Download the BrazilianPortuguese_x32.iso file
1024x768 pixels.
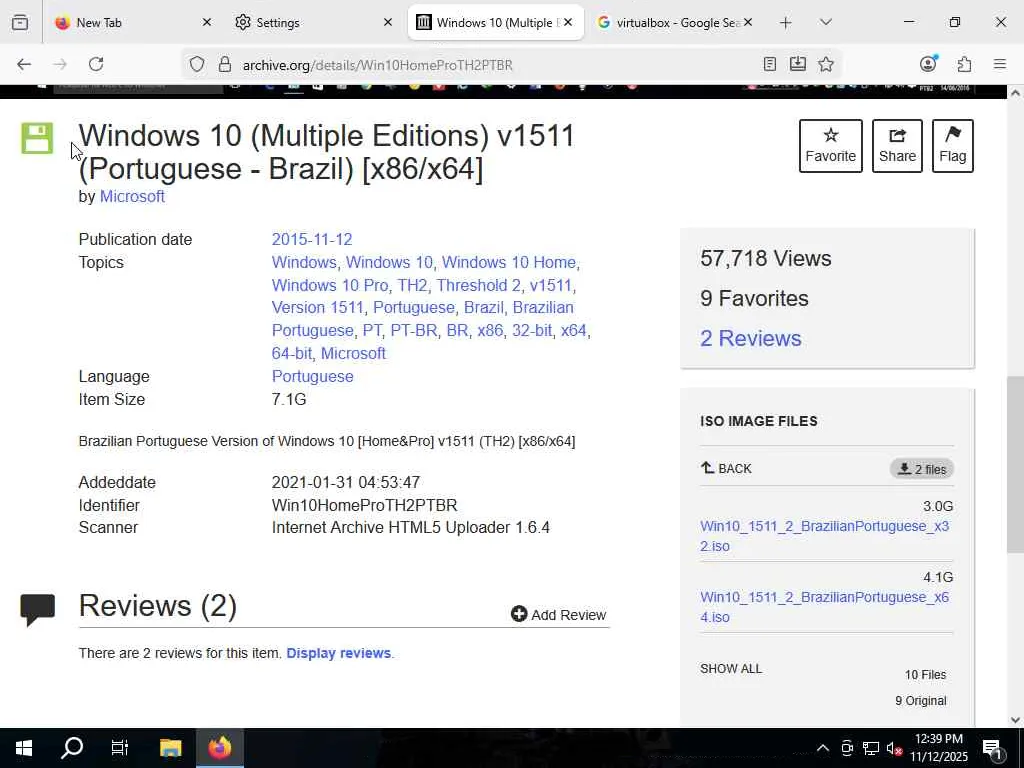tap(824, 536)
